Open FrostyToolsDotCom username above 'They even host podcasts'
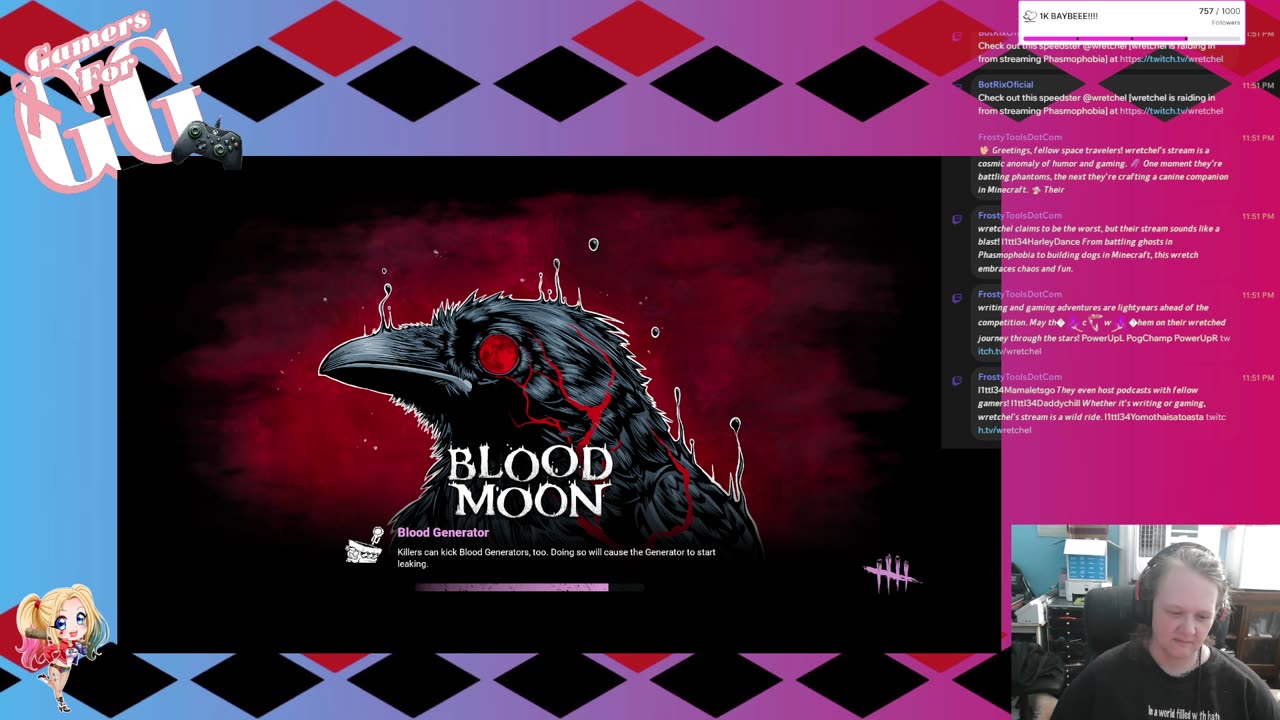The height and width of the screenshot is (720, 1280). coord(1020,377)
